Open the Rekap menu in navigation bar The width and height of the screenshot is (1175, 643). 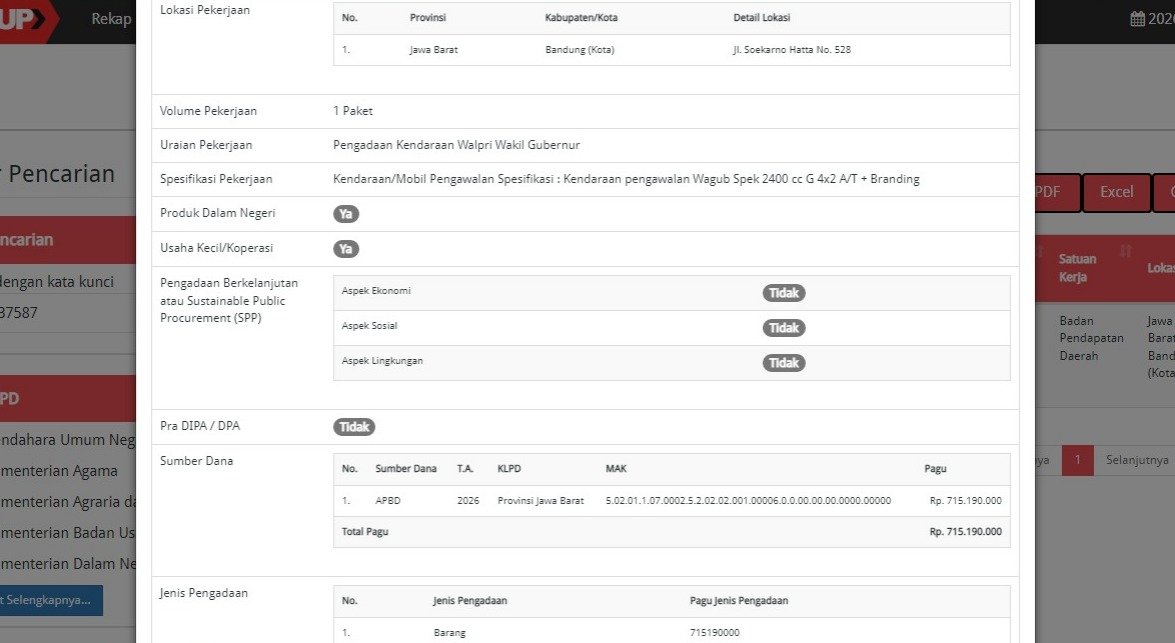111,19
